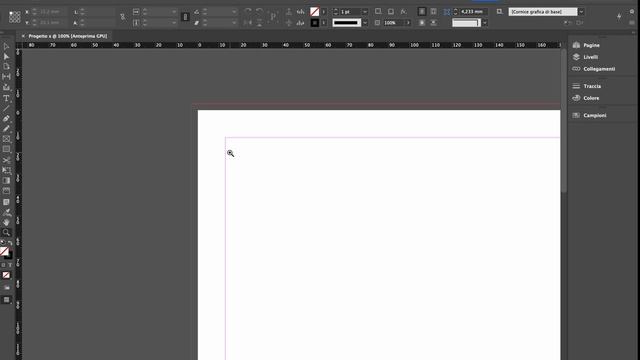Select the Gradient Feather tool
Screen dimensions: 640x360
click(x=6, y=191)
